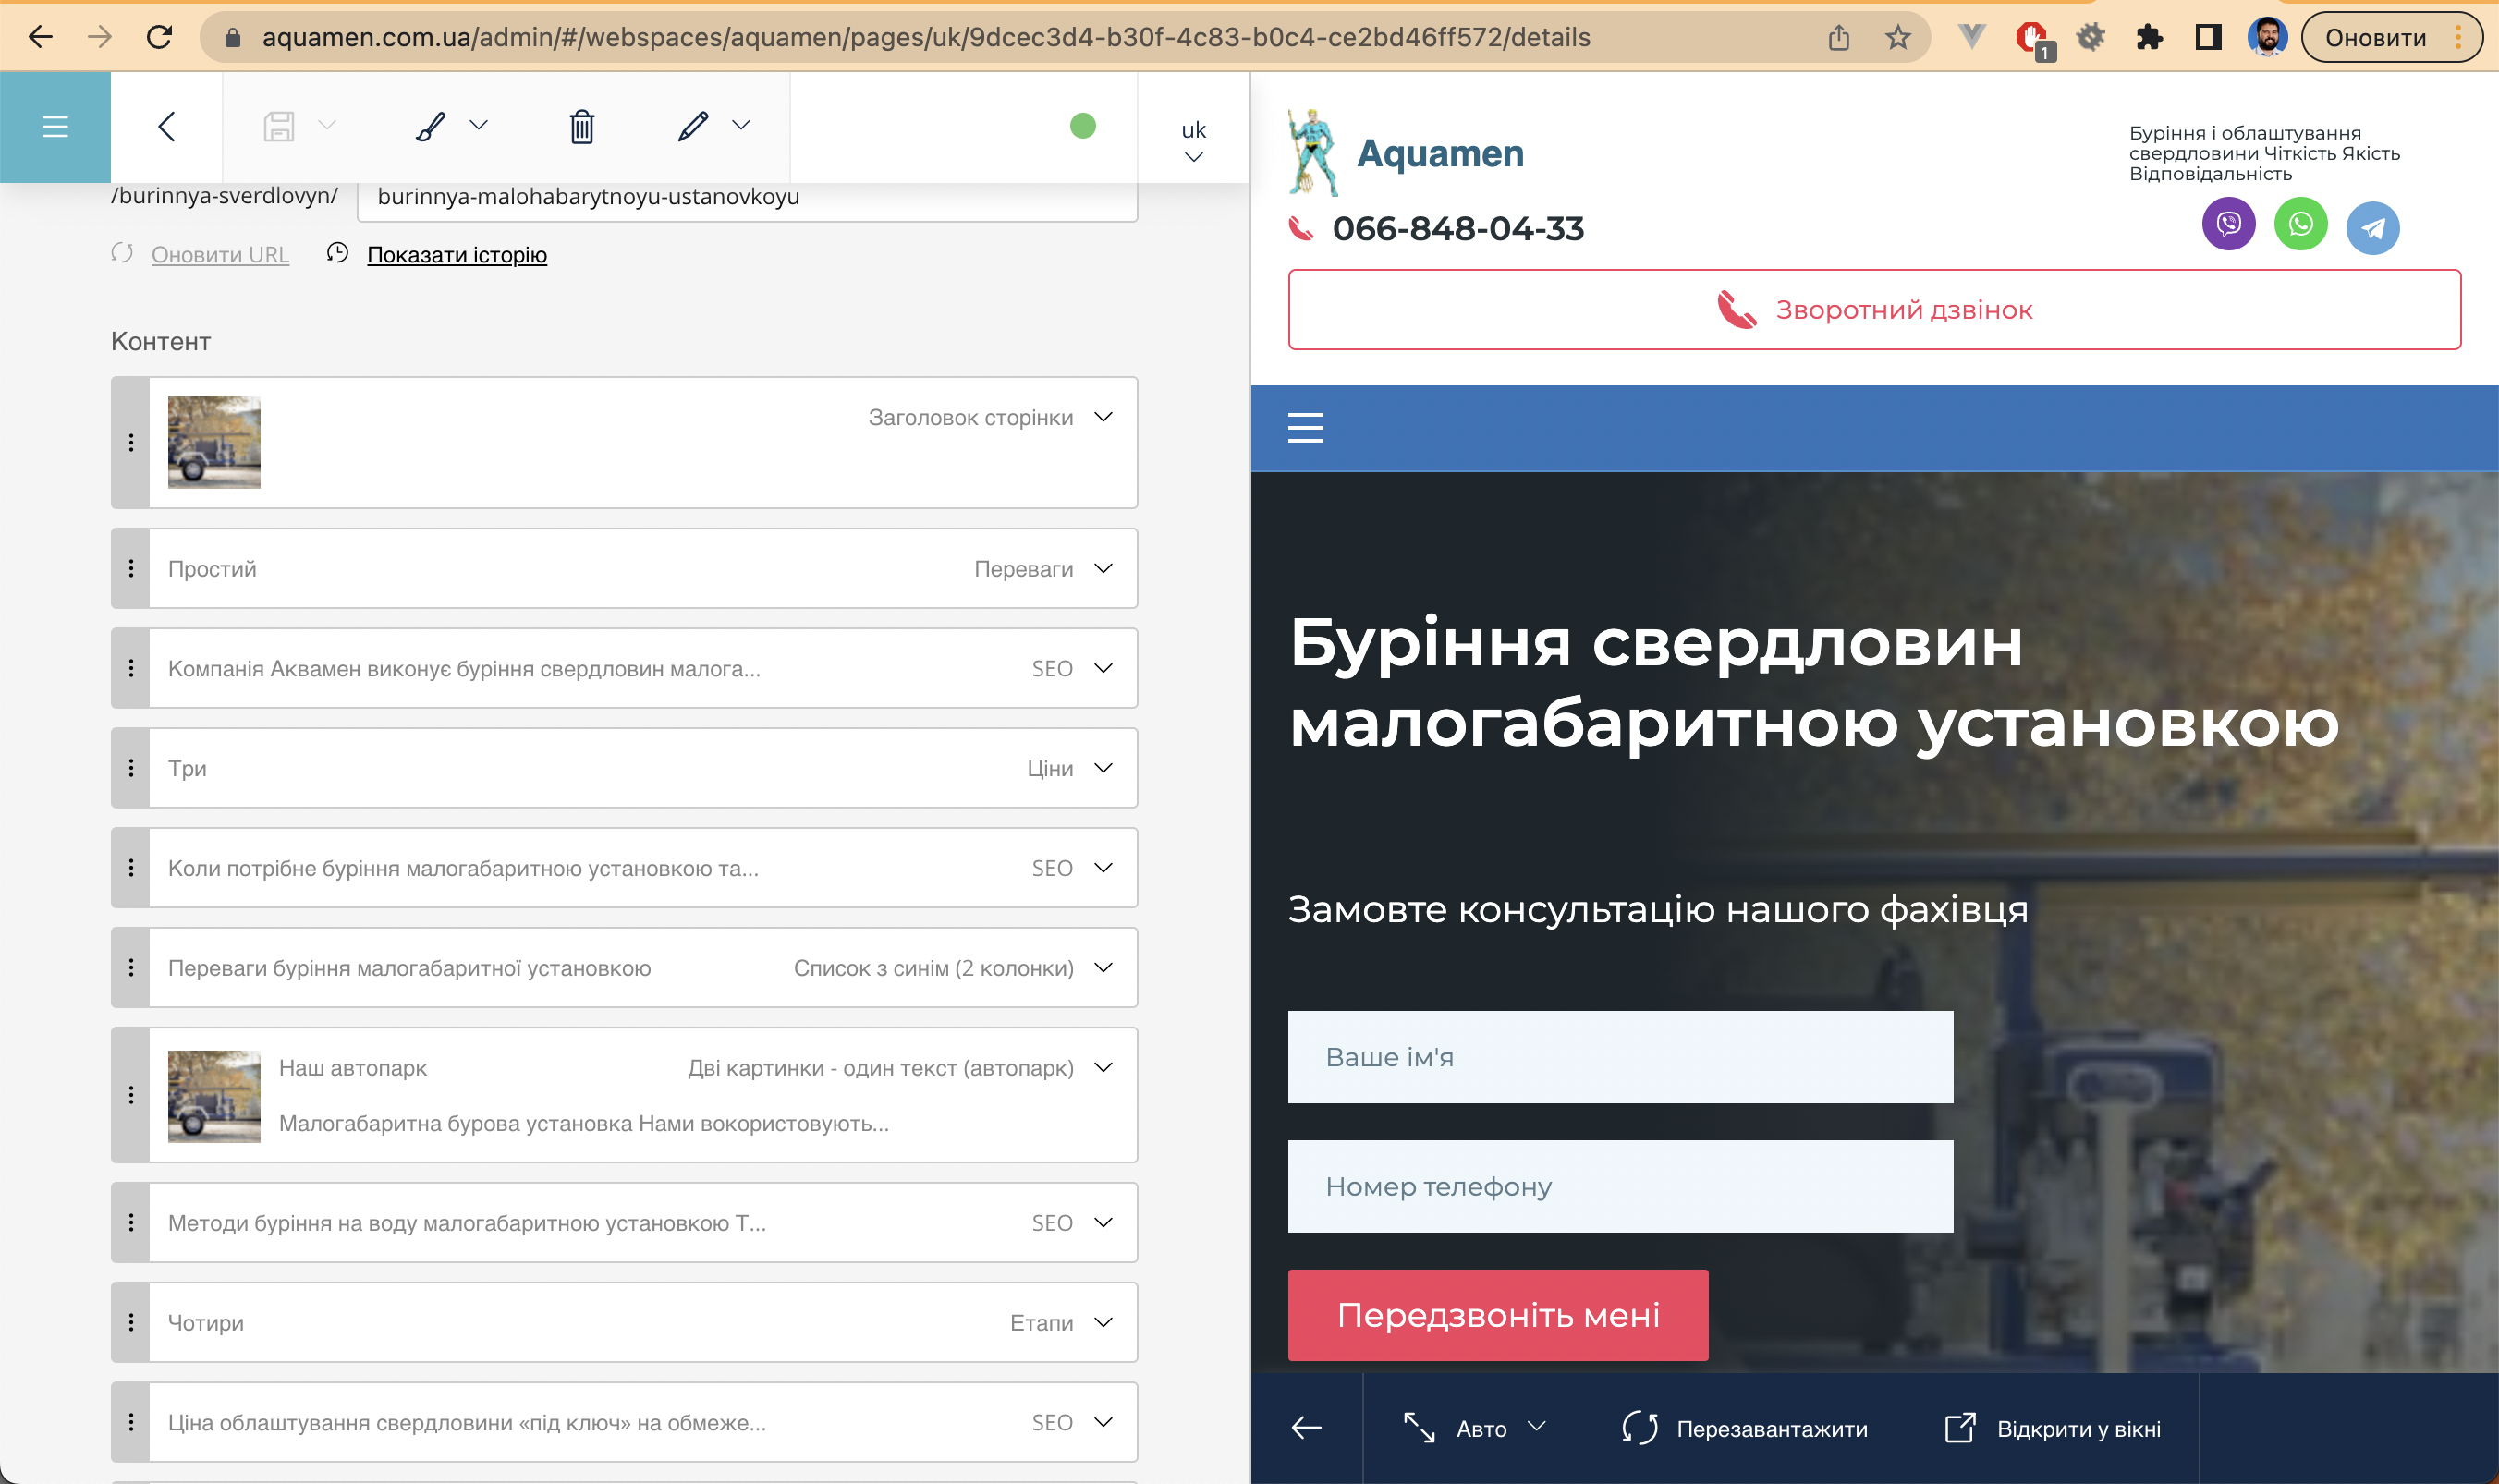The image size is (2499, 1484).
Task: Click the brush icon in the toolbar
Action: [431, 127]
